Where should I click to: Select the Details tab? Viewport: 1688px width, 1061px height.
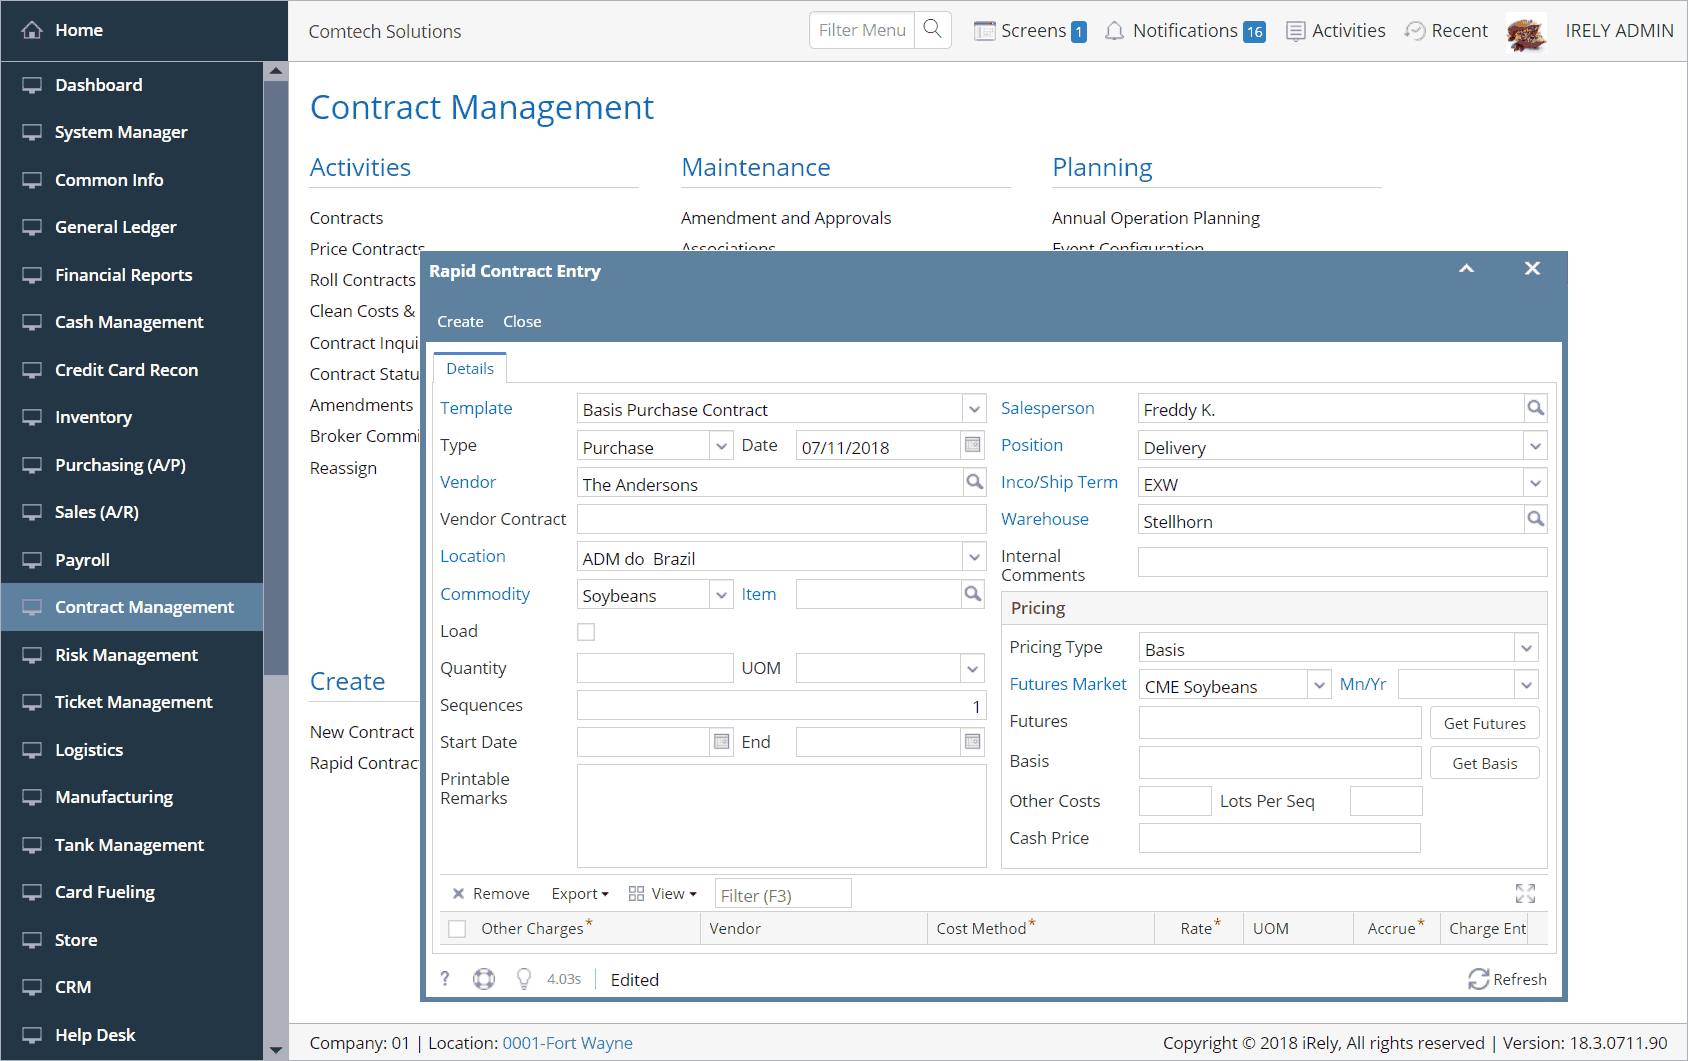[x=470, y=369]
